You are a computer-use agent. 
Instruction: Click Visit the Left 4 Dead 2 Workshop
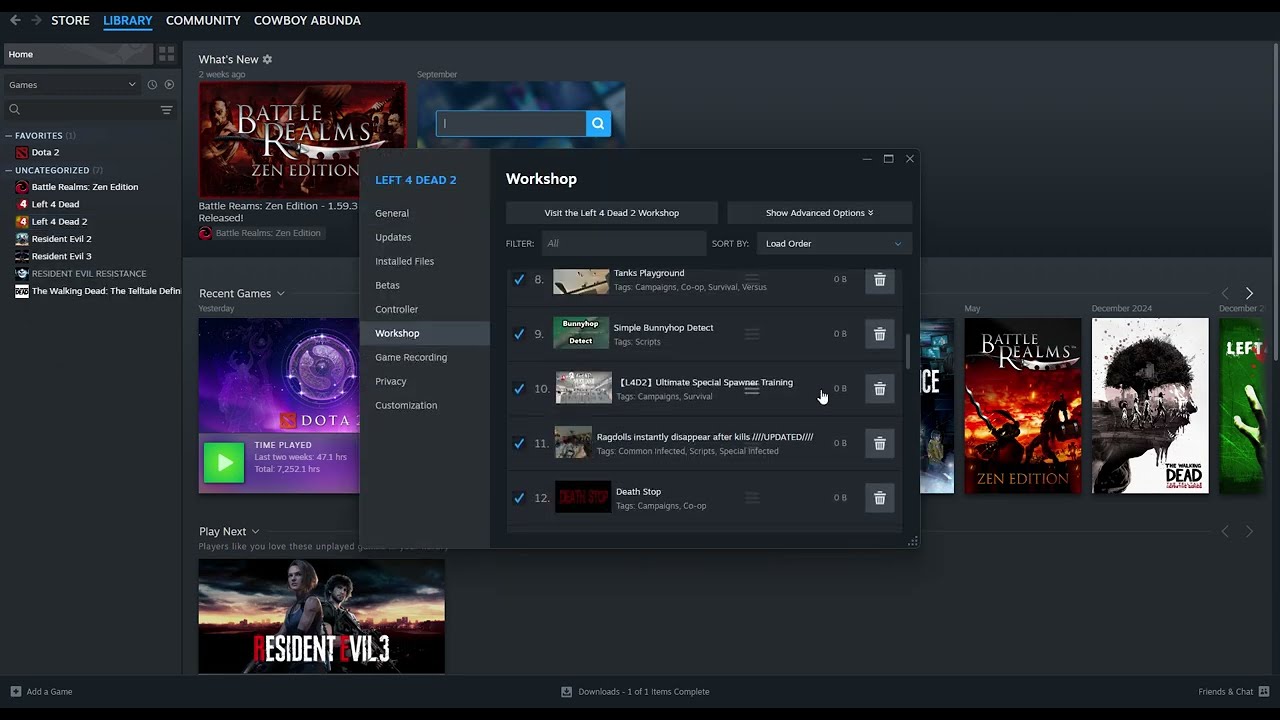pos(612,213)
